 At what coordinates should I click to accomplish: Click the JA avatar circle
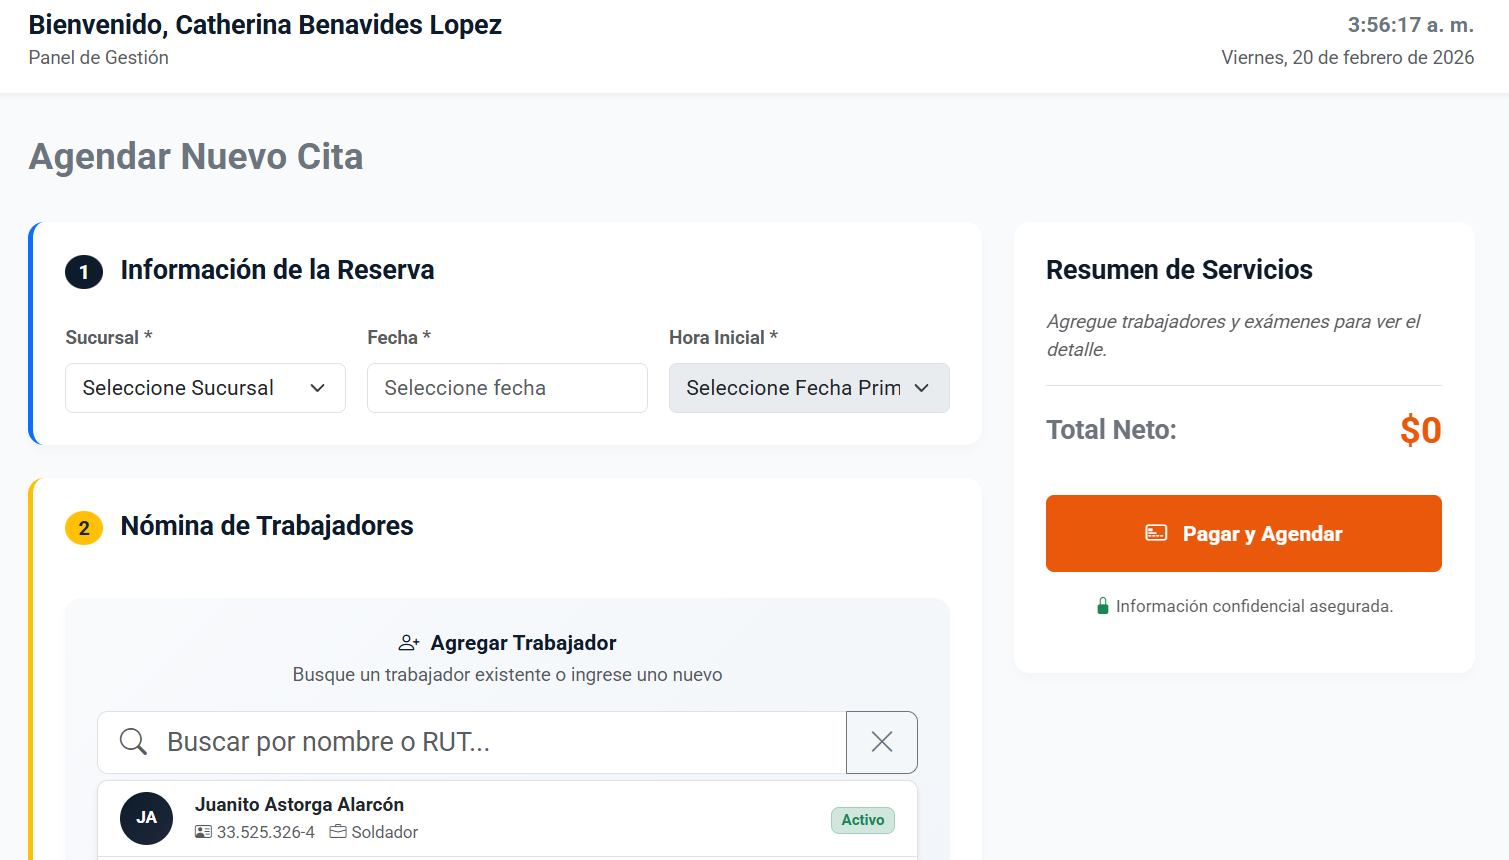coord(146,818)
